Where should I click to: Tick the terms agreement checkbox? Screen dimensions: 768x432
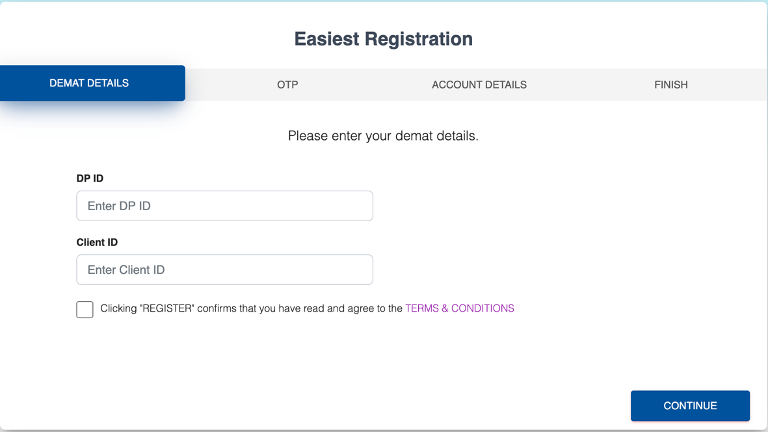pos(85,309)
